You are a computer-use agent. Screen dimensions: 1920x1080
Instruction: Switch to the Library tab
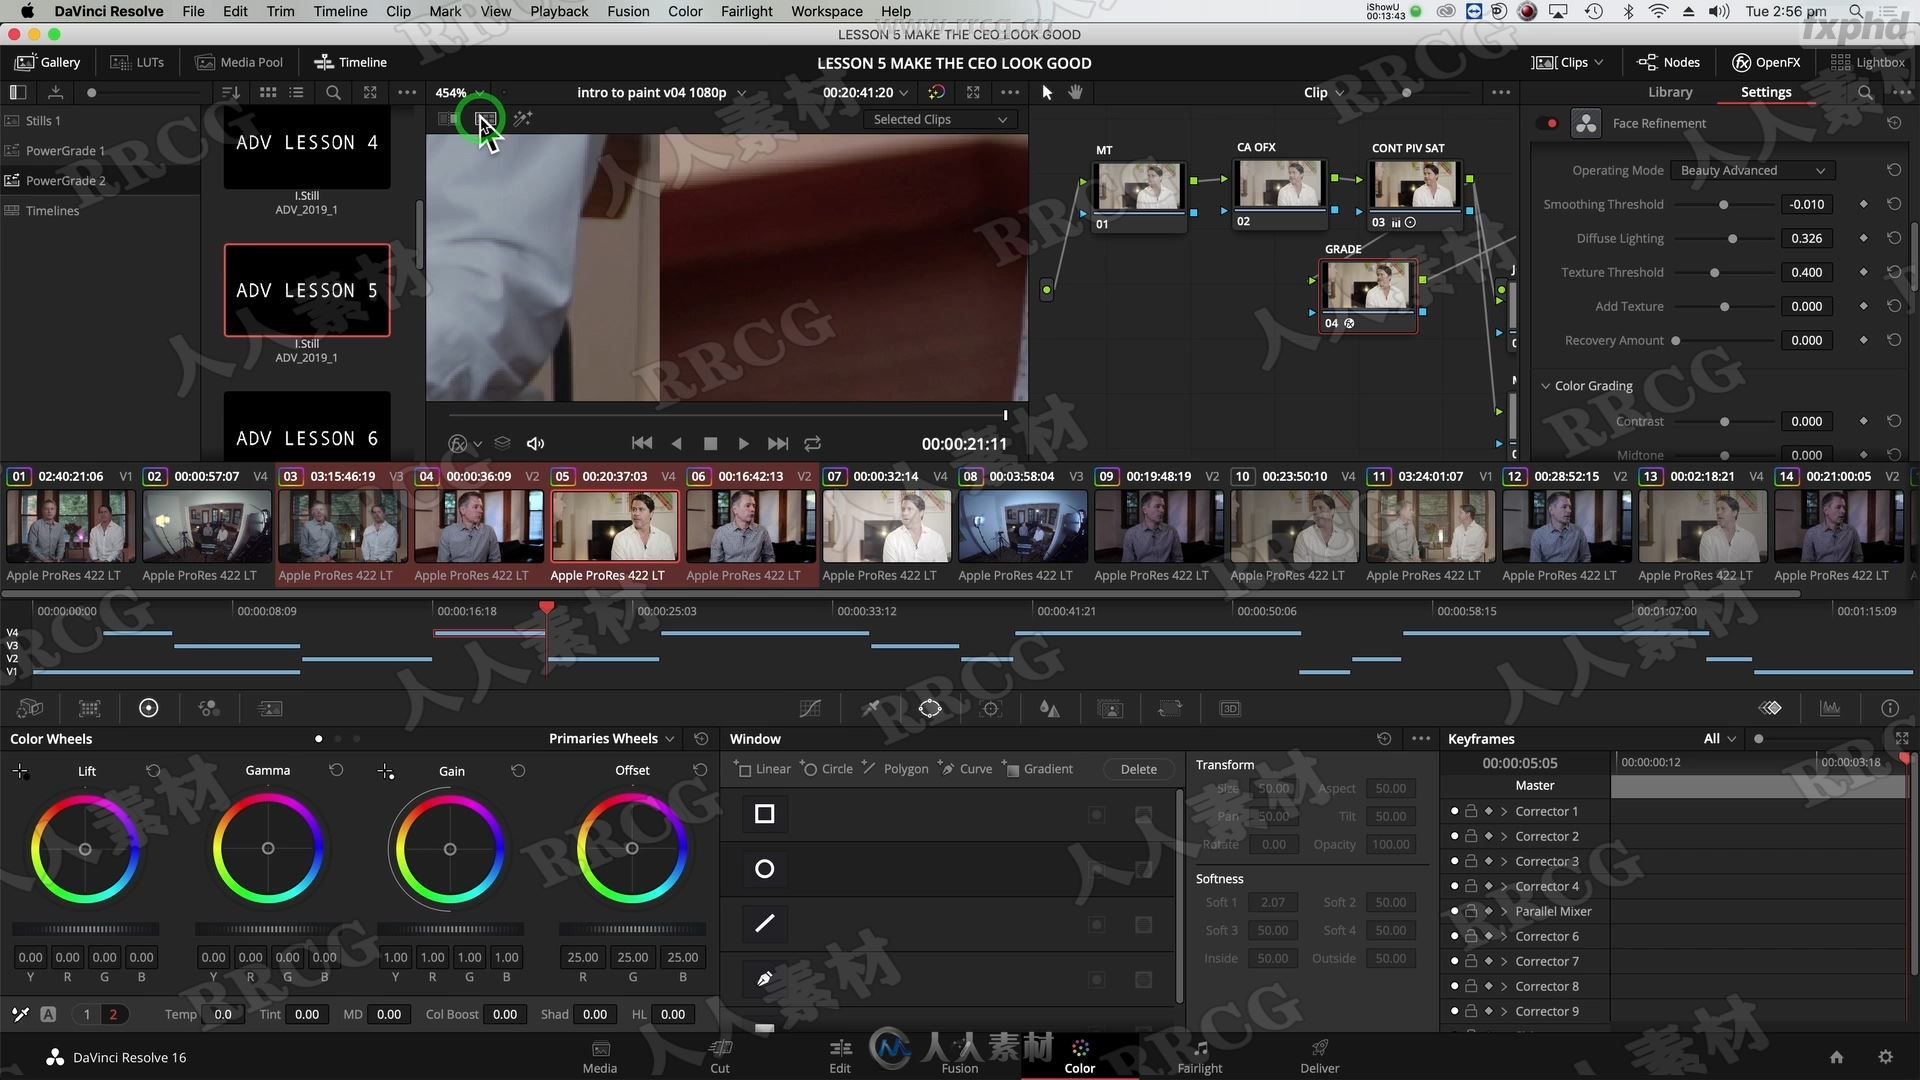tap(1670, 92)
